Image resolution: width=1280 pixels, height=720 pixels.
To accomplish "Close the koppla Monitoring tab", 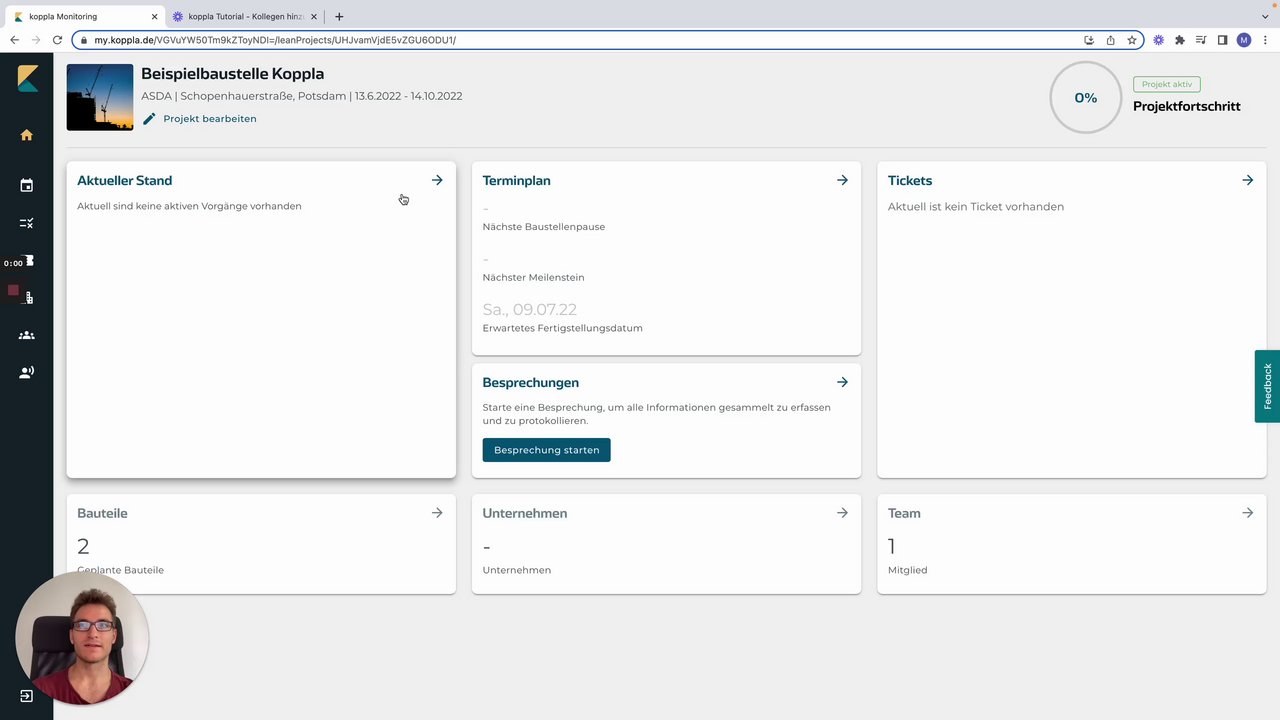I will coord(154,16).
